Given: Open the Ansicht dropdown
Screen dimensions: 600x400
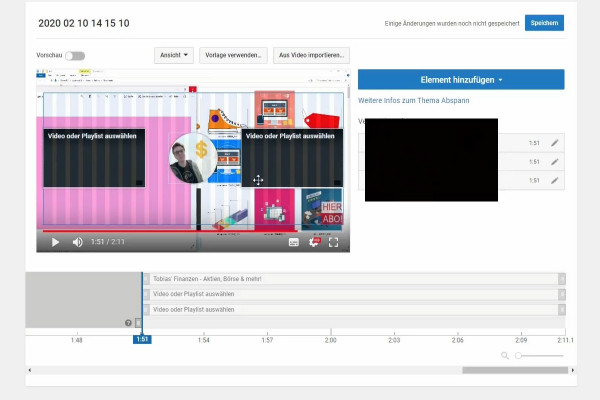Looking at the screenshot, I should coord(174,55).
